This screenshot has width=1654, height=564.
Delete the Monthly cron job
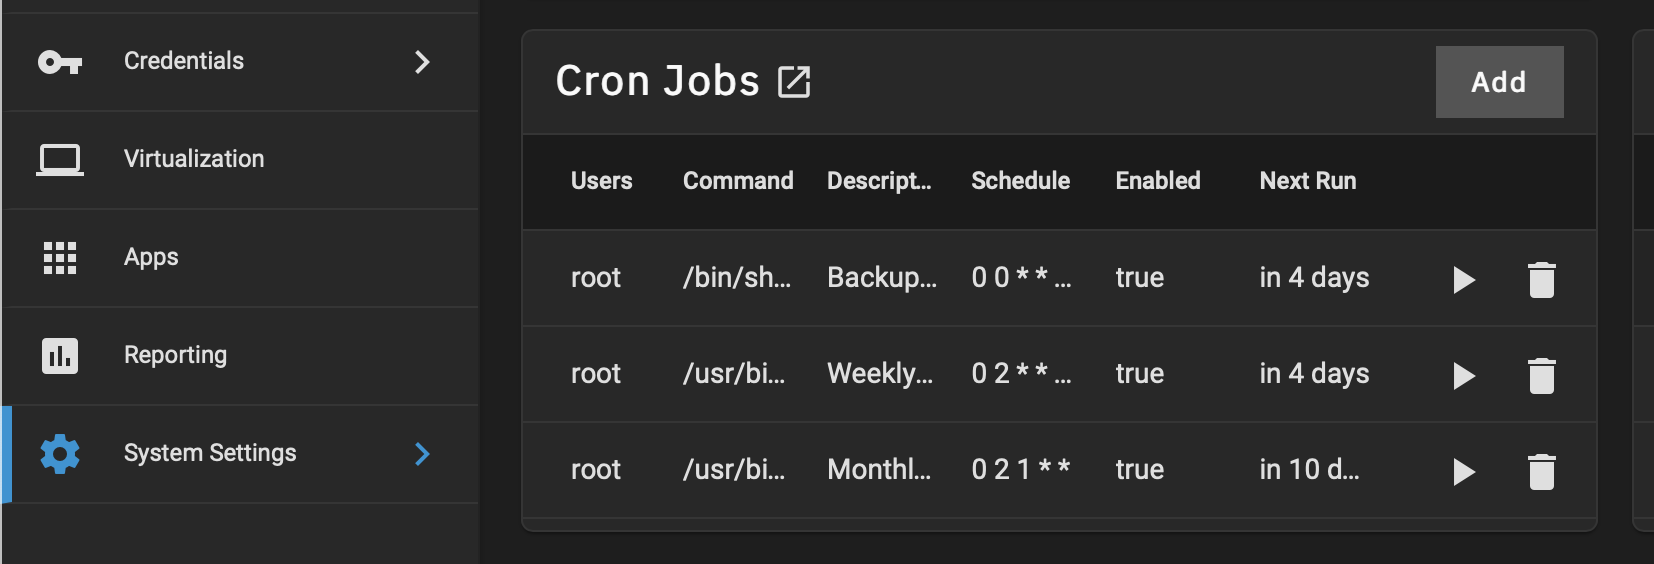pyautogui.click(x=1542, y=472)
